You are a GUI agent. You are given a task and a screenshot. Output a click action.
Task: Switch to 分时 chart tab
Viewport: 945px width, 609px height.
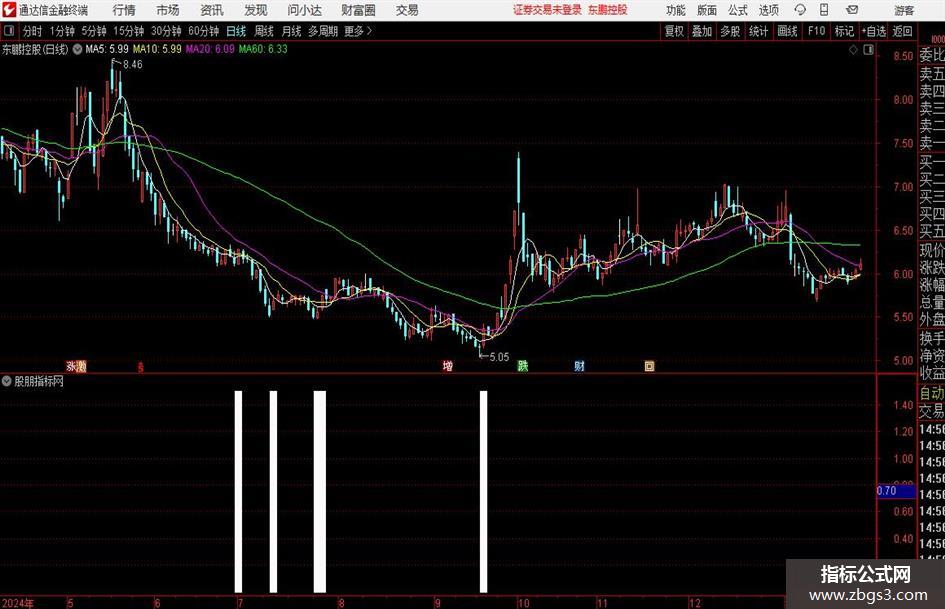click(x=33, y=31)
